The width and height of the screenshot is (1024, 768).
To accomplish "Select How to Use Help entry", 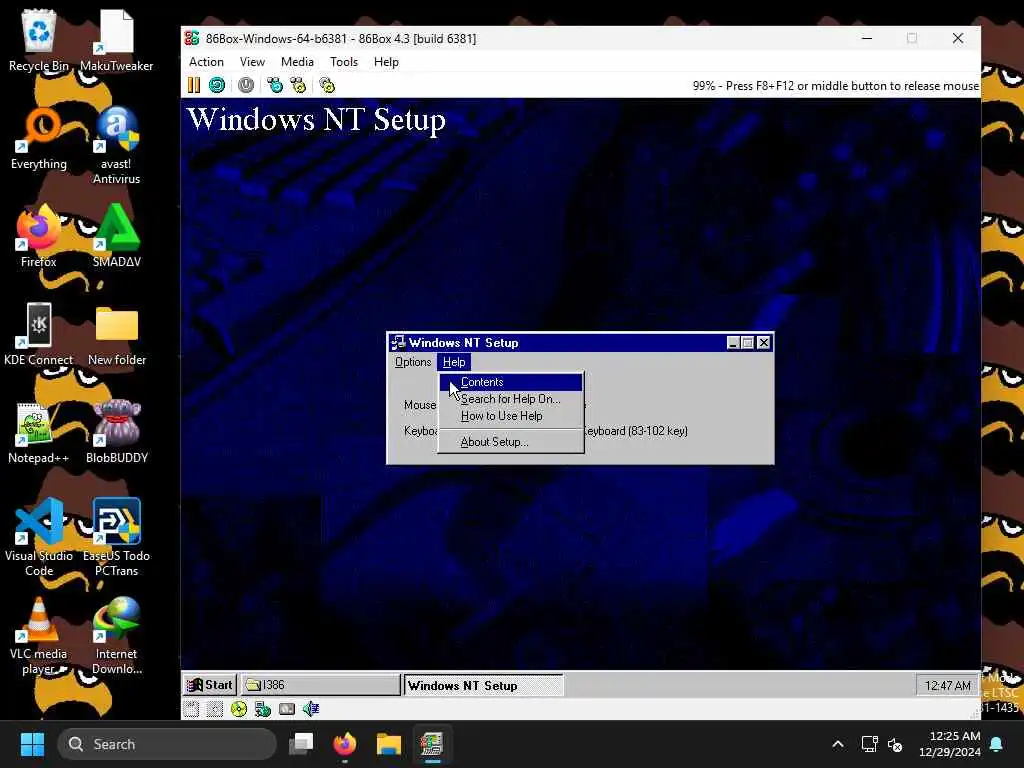I will [x=511, y=416].
